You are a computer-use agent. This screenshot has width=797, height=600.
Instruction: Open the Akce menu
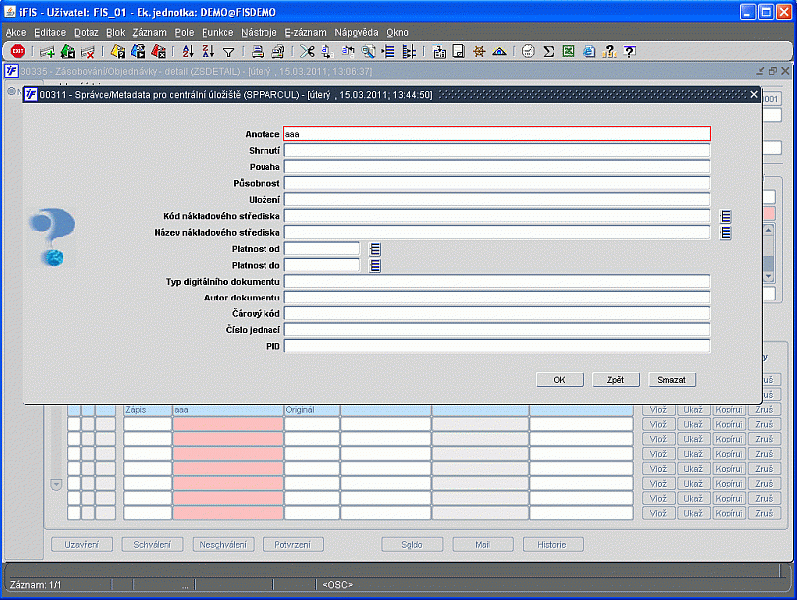coord(16,33)
